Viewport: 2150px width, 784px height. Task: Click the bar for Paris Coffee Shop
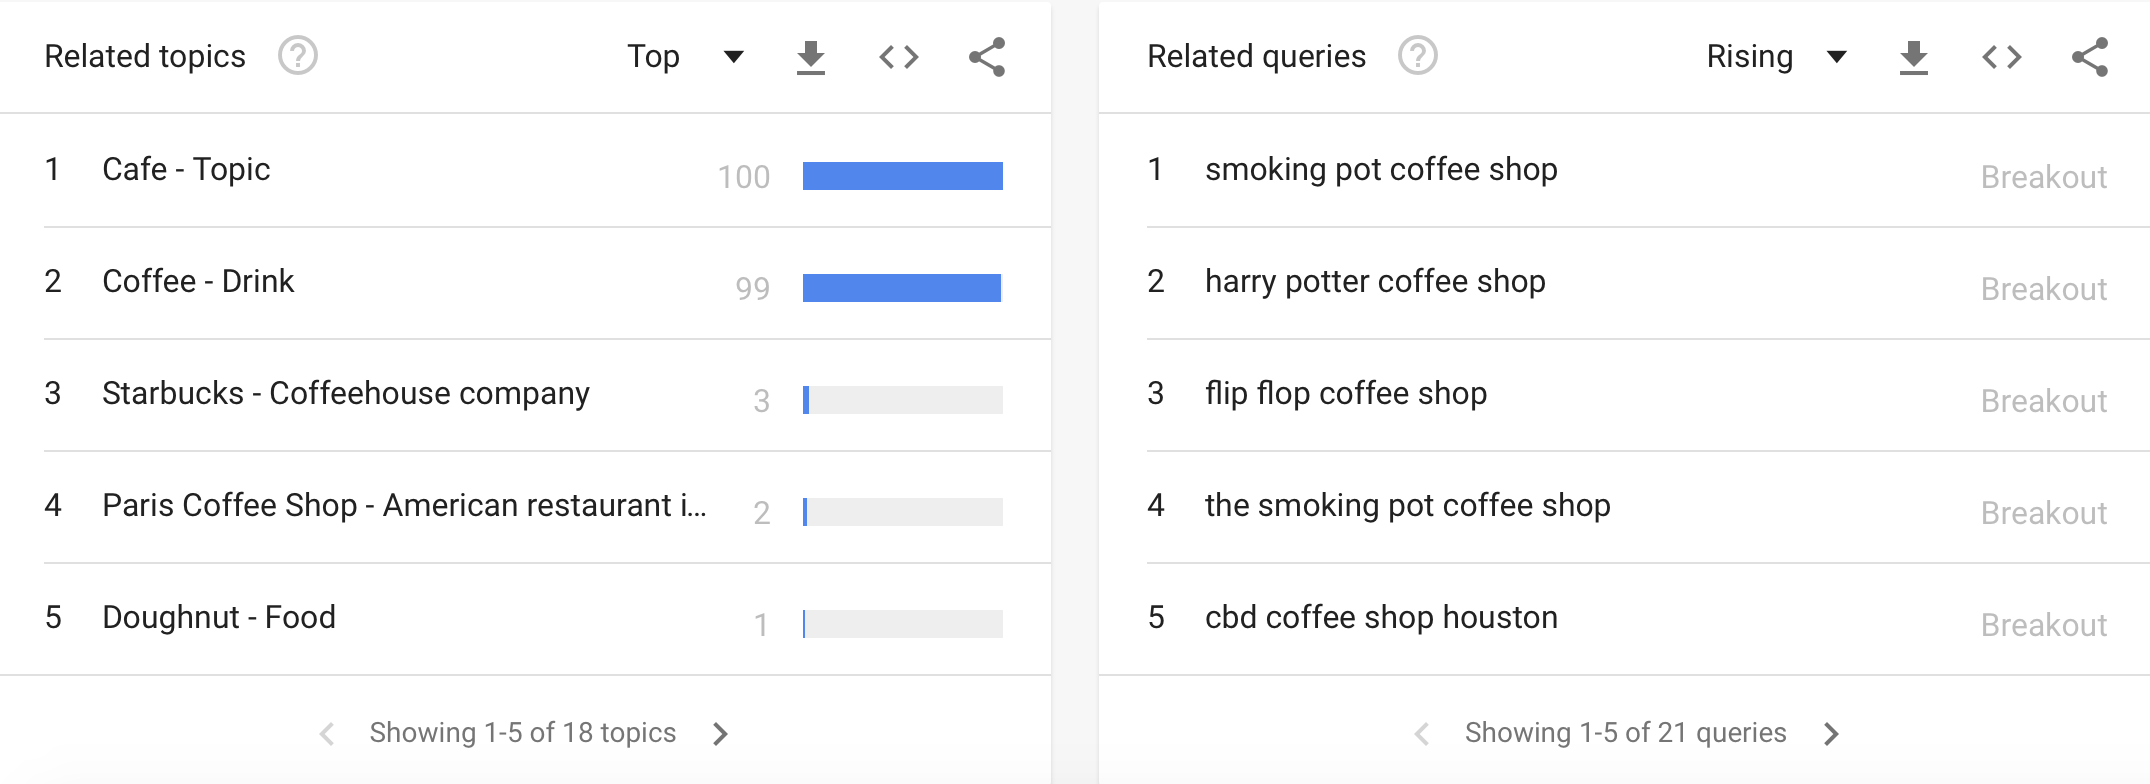click(x=903, y=512)
